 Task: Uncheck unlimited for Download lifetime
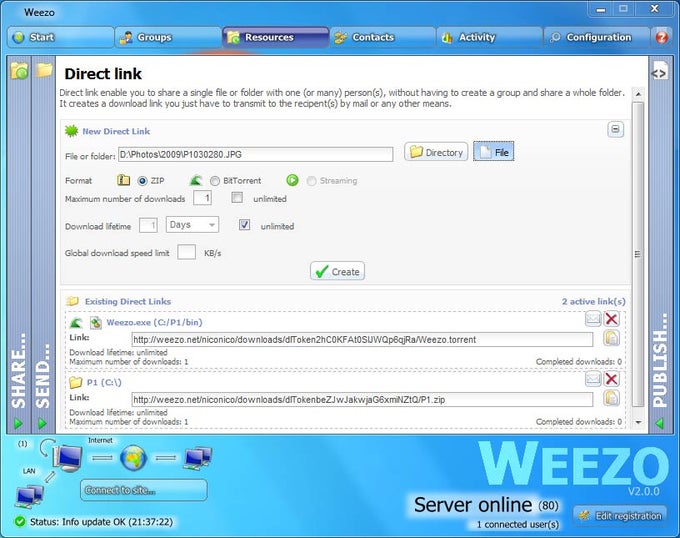coord(245,225)
